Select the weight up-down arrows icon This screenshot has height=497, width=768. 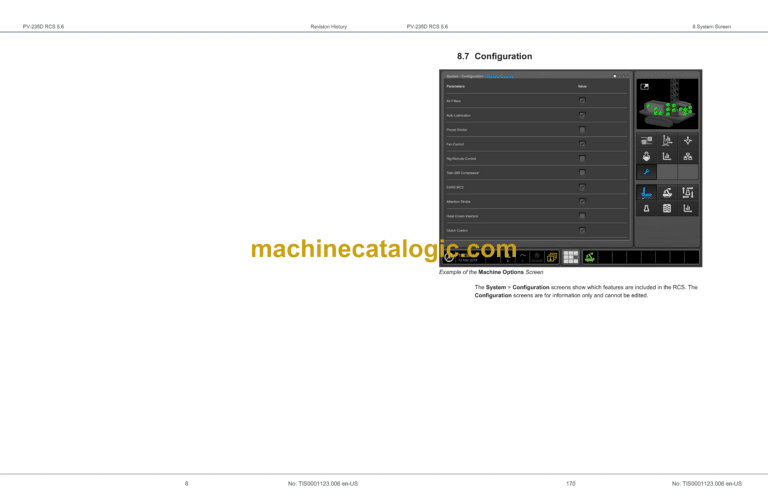(688, 193)
